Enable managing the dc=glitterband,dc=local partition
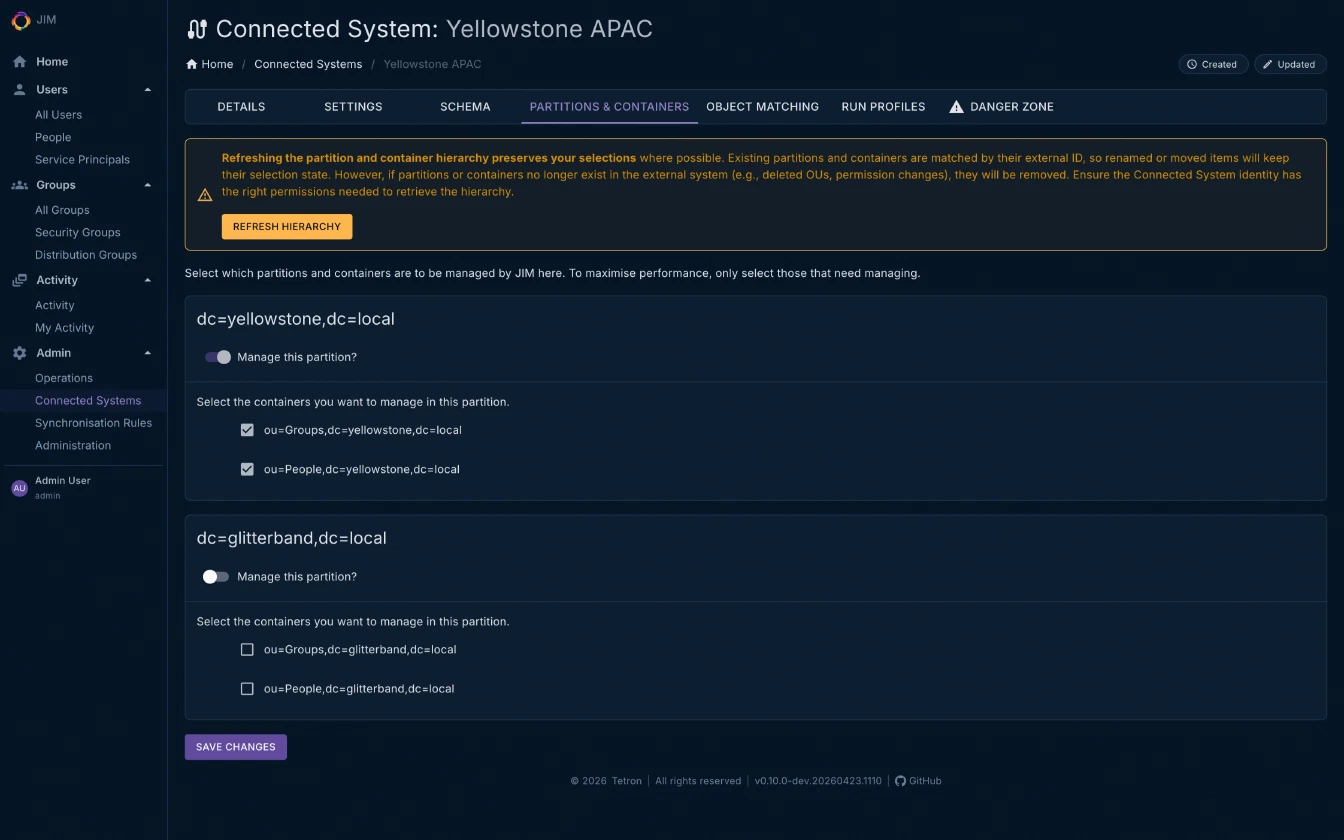 click(x=215, y=576)
